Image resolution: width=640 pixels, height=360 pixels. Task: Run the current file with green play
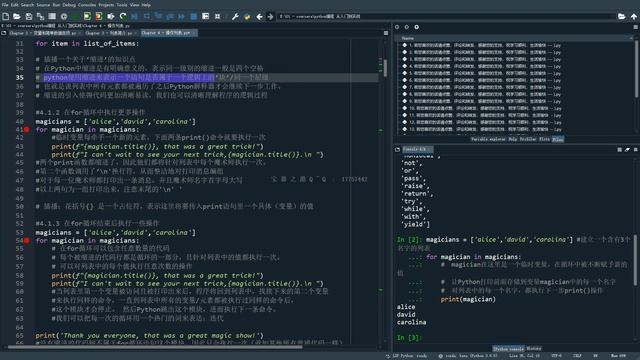(76, 16)
